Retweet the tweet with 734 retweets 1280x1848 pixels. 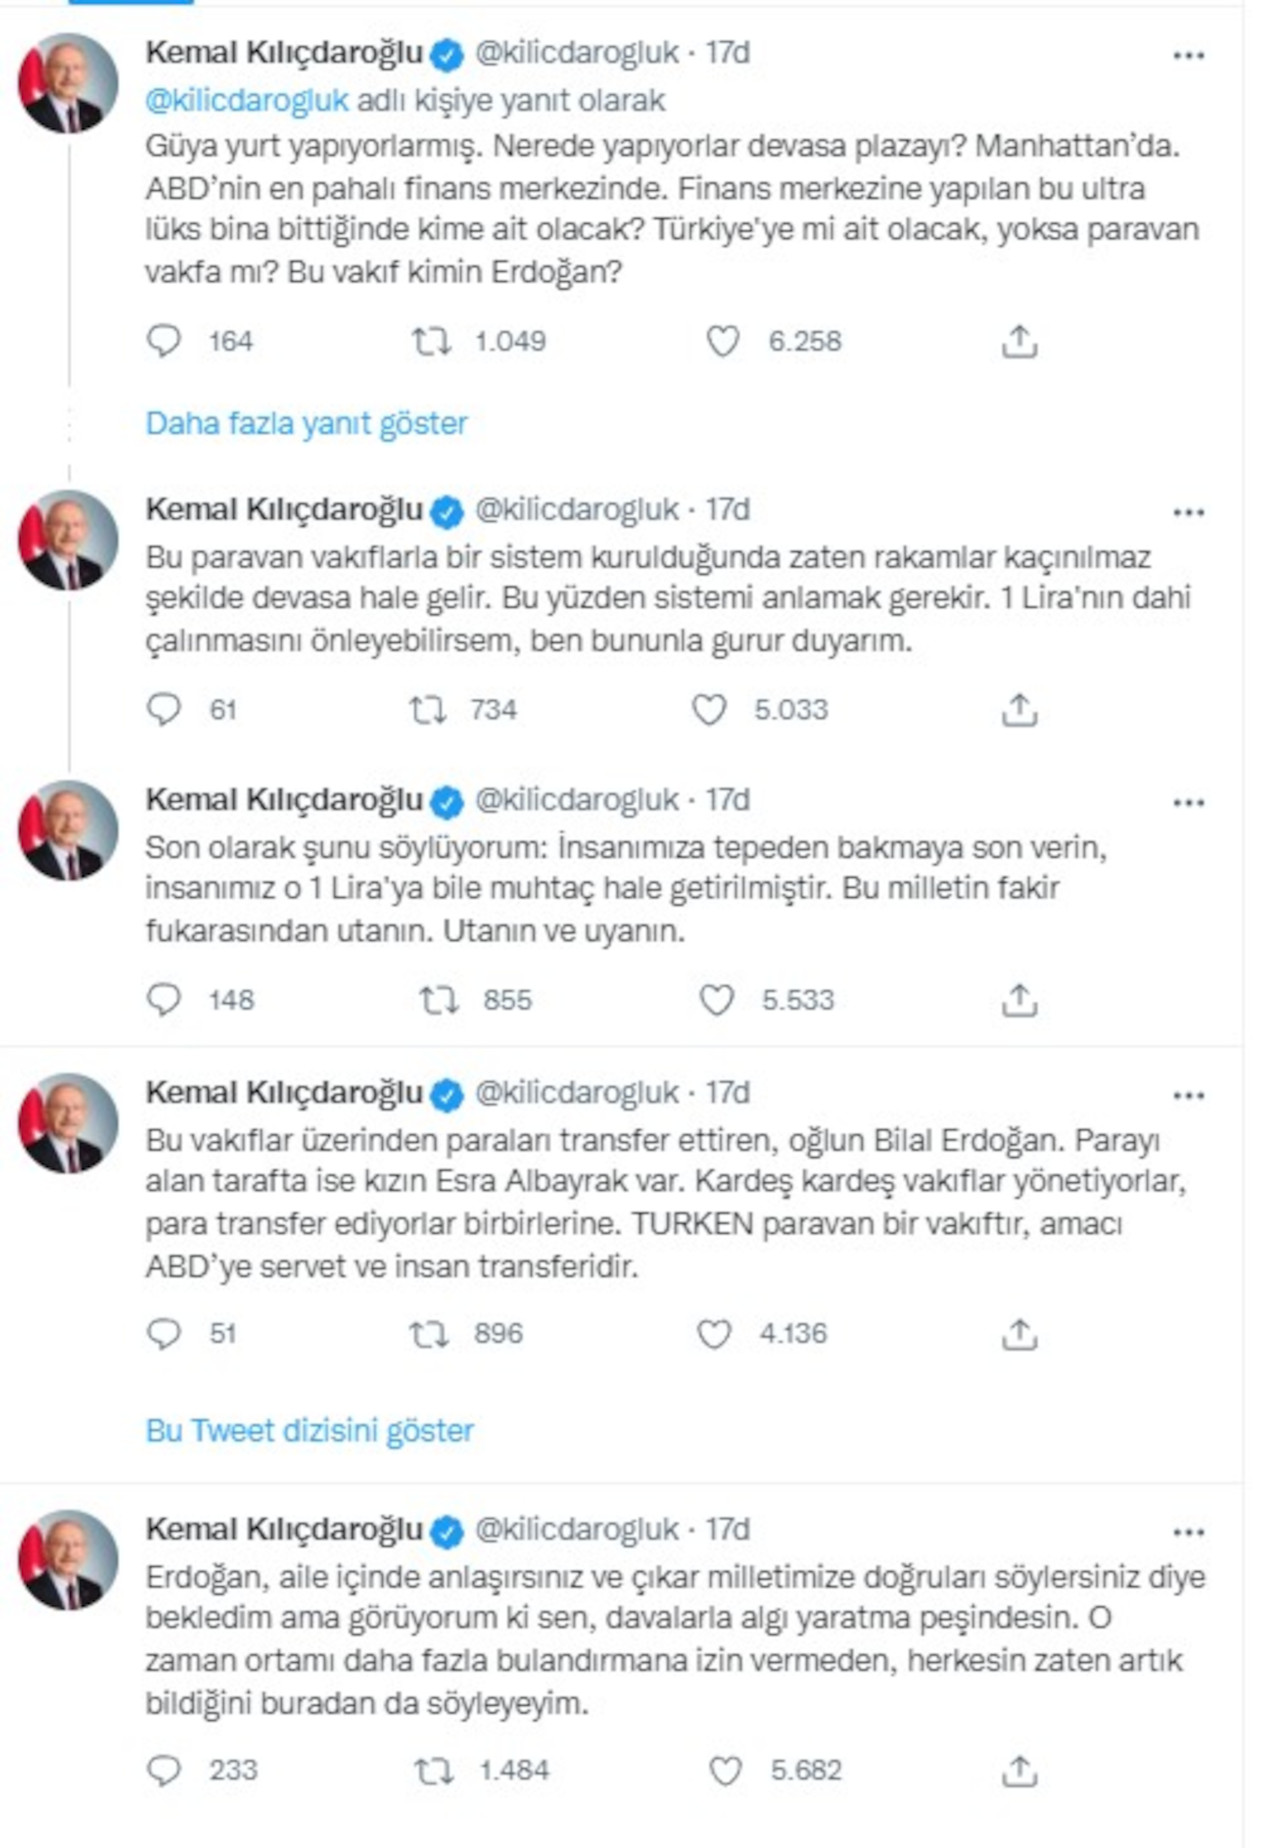click(428, 709)
